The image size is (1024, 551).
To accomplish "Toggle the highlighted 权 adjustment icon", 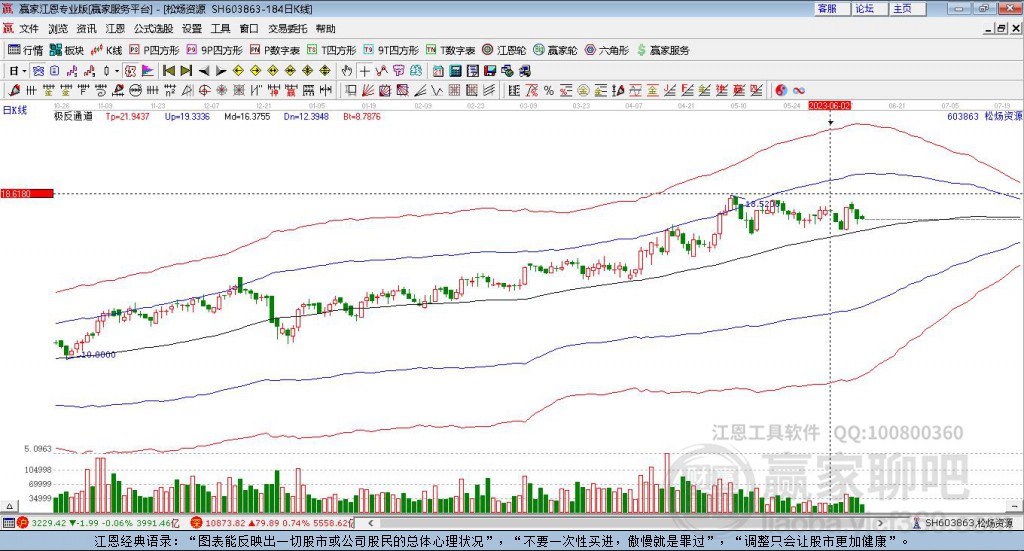I will (x=131, y=71).
